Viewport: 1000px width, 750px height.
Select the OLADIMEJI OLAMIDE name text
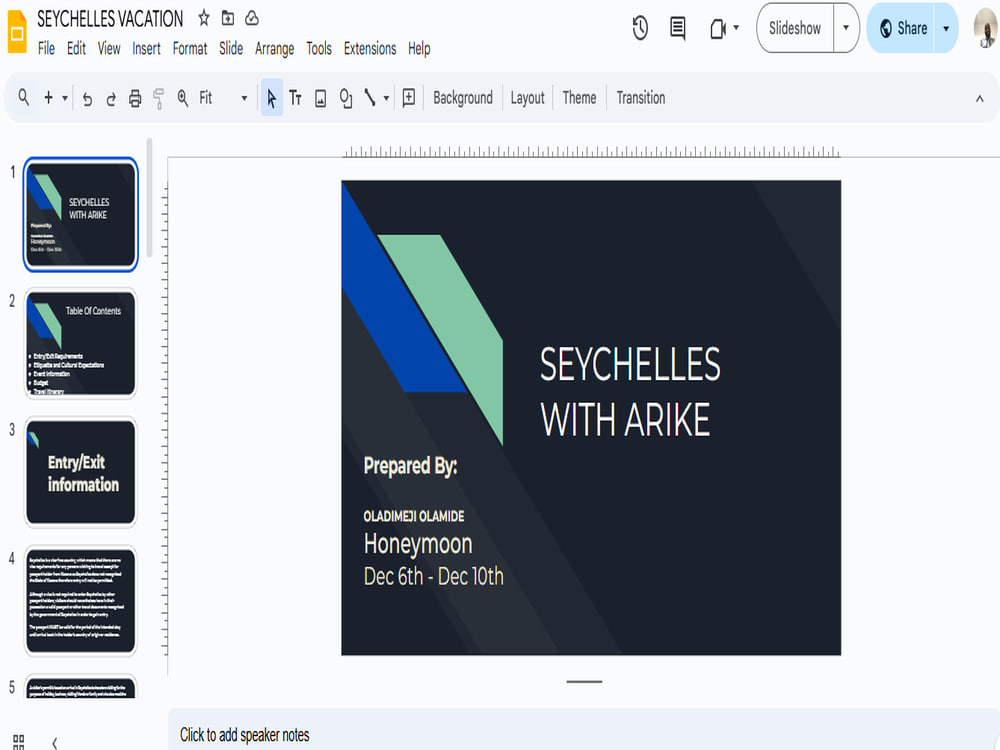pyautogui.click(x=414, y=516)
